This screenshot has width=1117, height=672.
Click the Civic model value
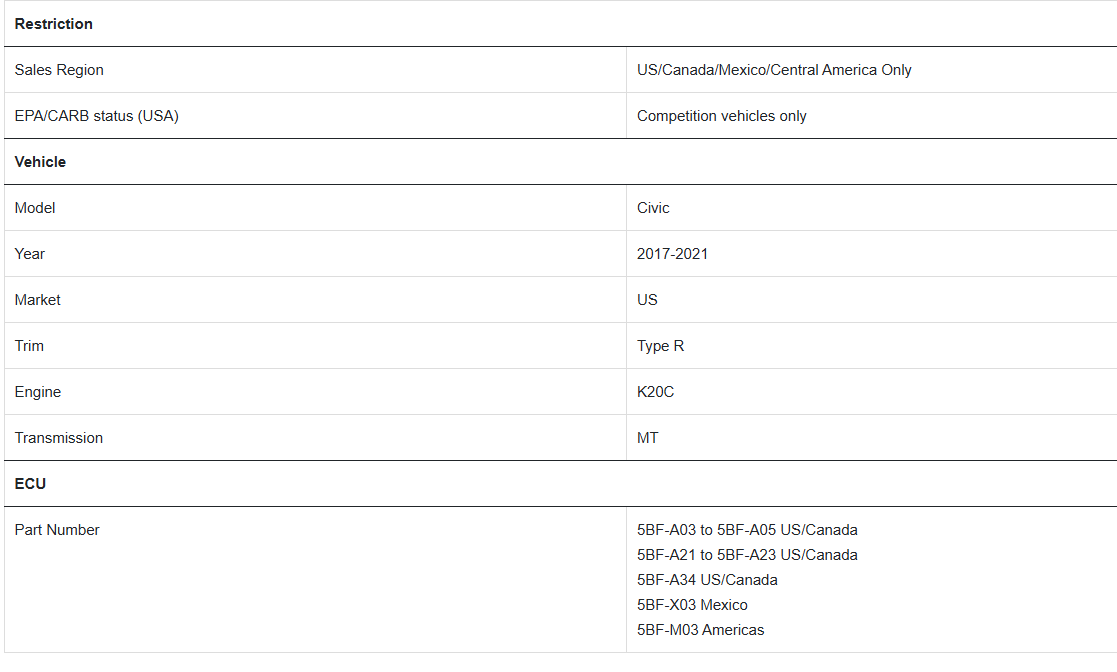[x=653, y=207]
